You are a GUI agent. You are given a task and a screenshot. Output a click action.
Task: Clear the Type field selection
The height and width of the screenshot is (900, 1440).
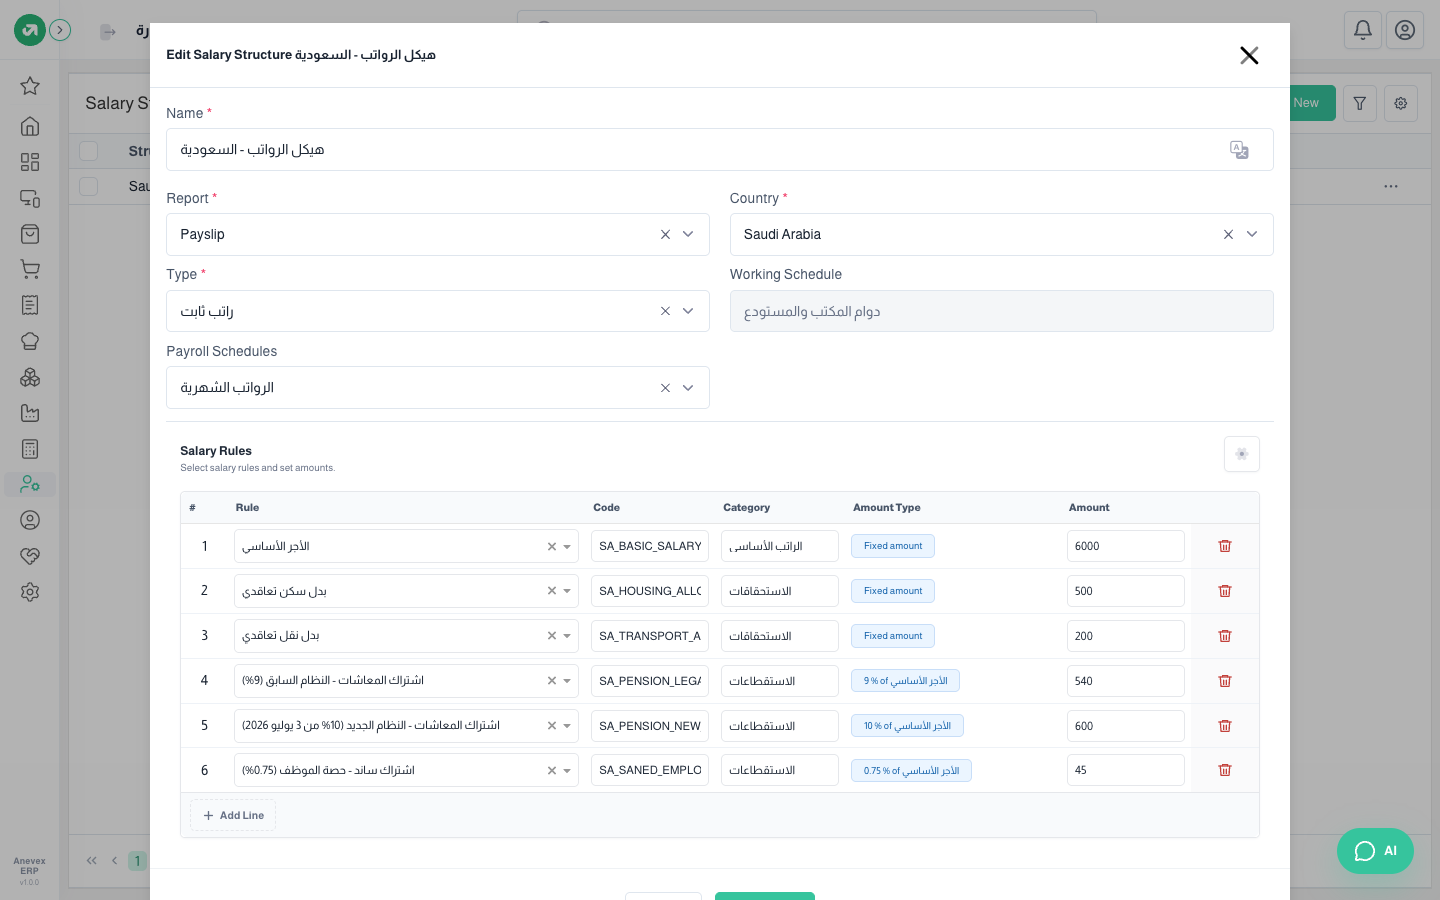pyautogui.click(x=665, y=311)
